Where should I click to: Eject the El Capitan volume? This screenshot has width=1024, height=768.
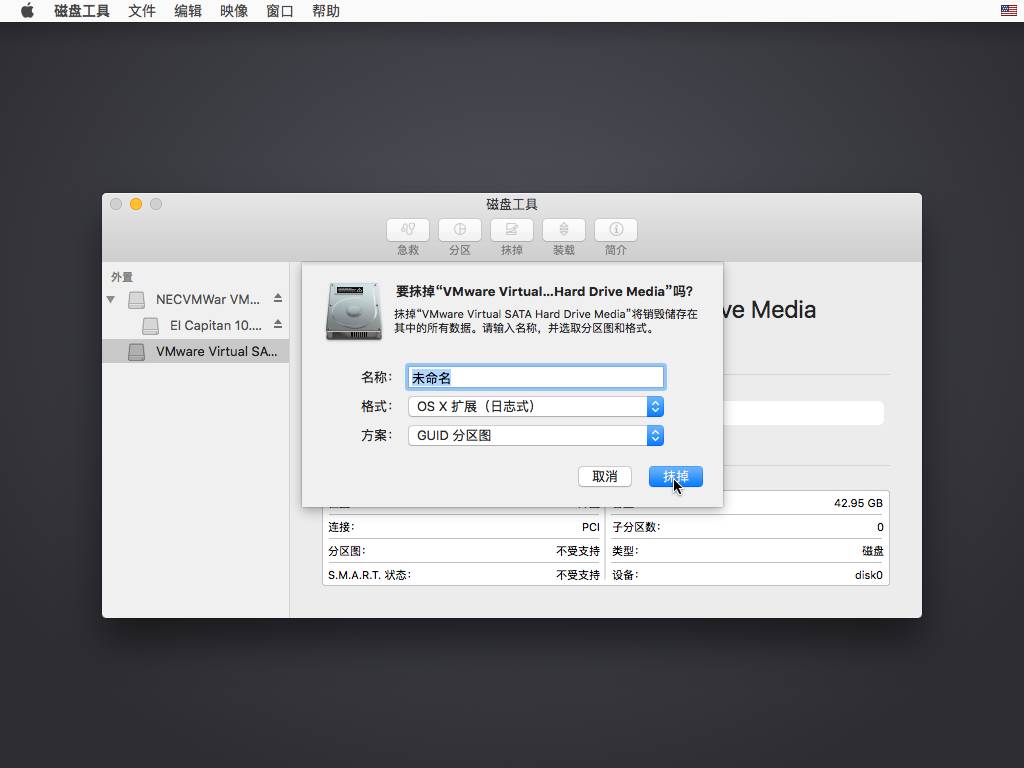(278, 324)
